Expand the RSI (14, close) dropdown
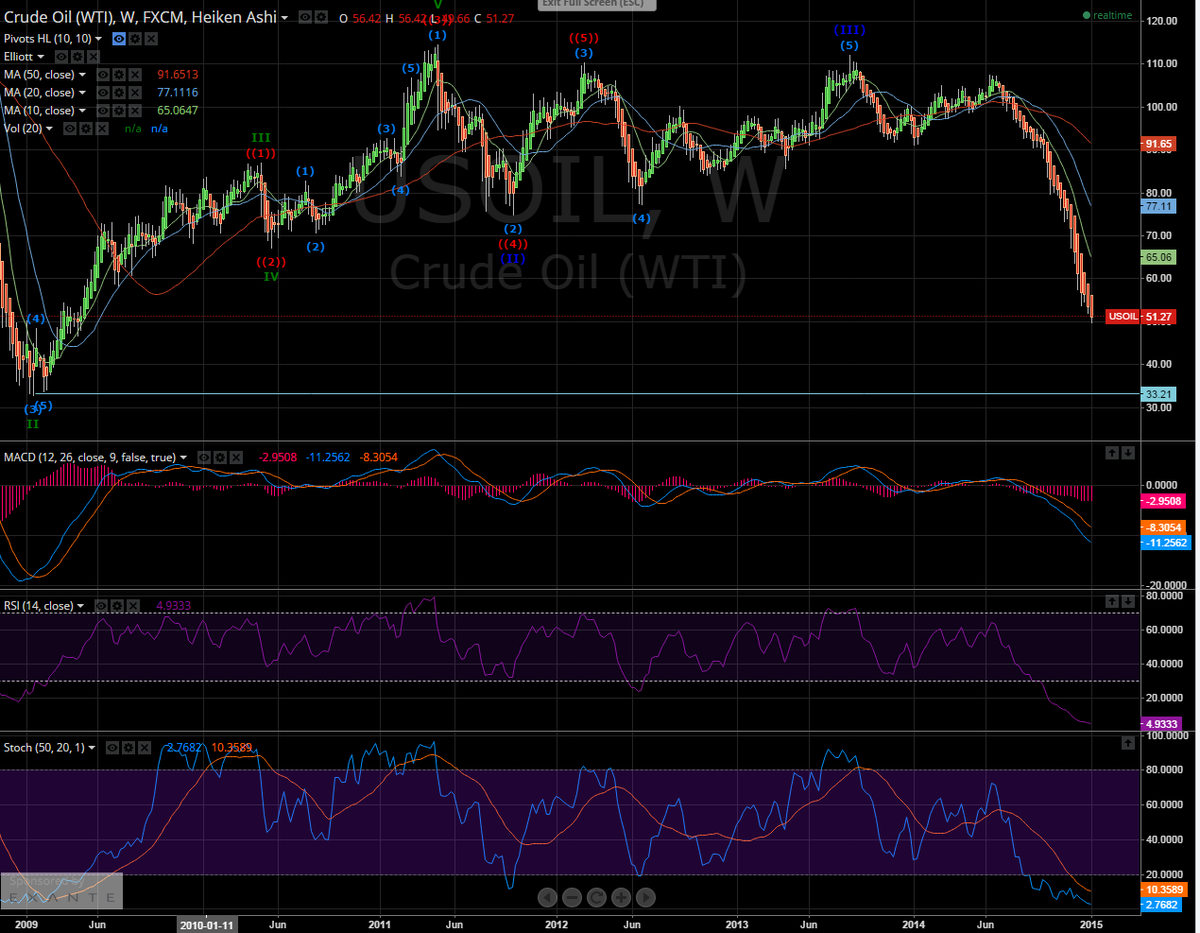Image resolution: width=1200 pixels, height=933 pixels. (80, 606)
